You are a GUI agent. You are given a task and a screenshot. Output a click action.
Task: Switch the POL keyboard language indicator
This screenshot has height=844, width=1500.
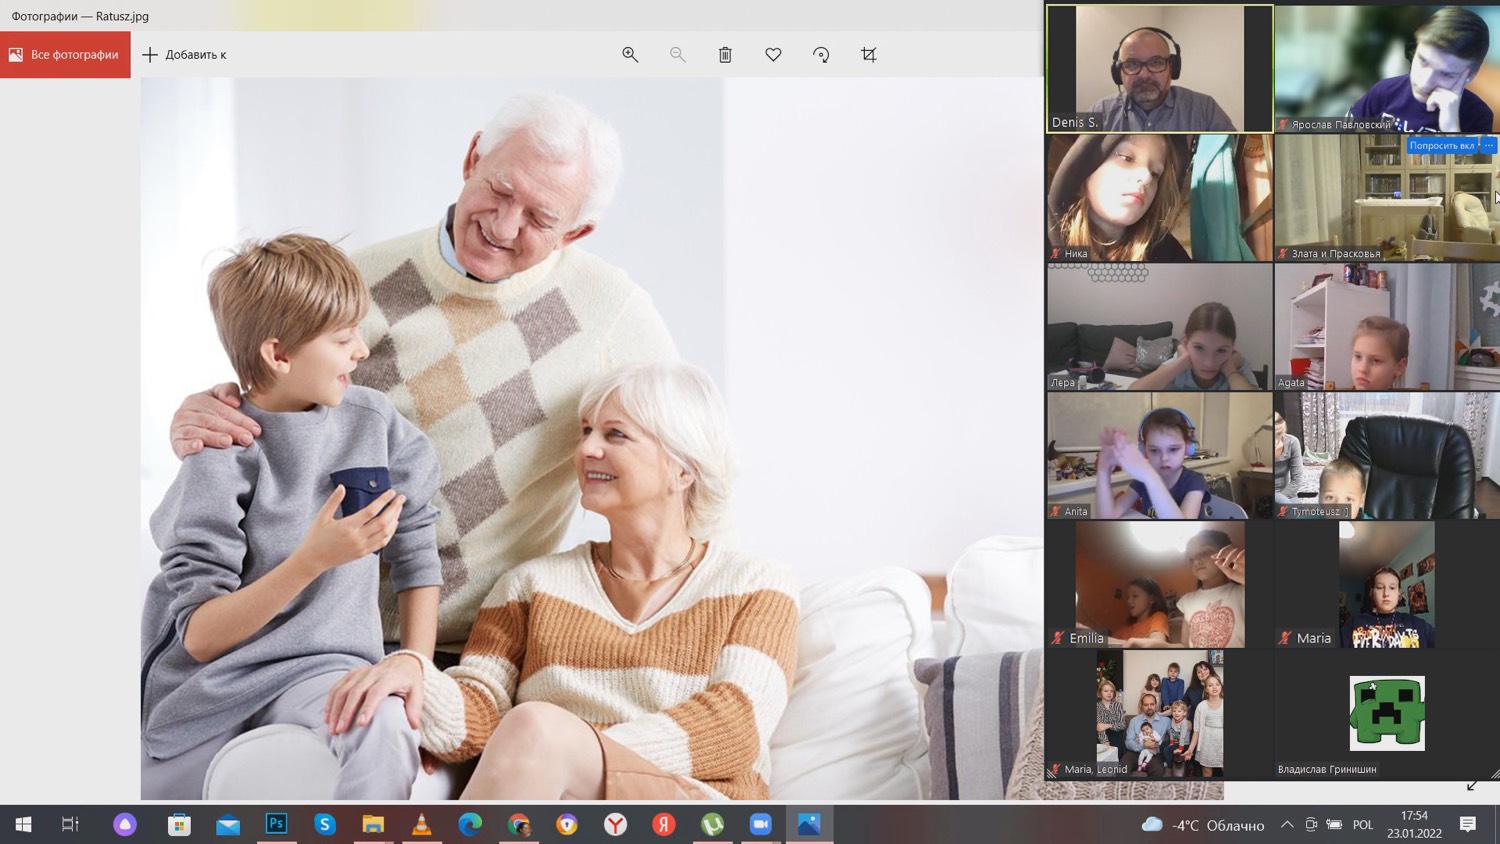1363,825
